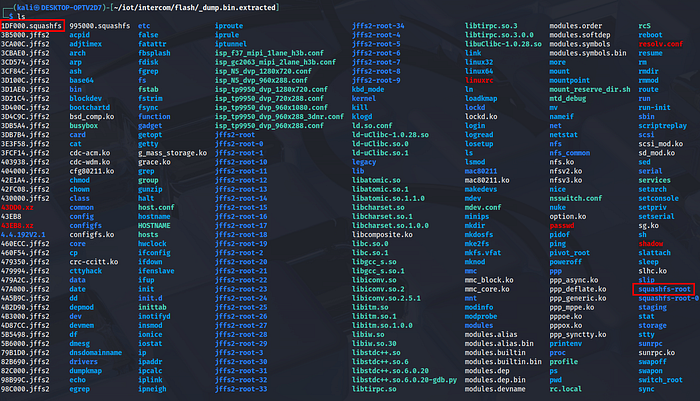
Task: Click the scriptreplay entry
Action: tap(662, 125)
